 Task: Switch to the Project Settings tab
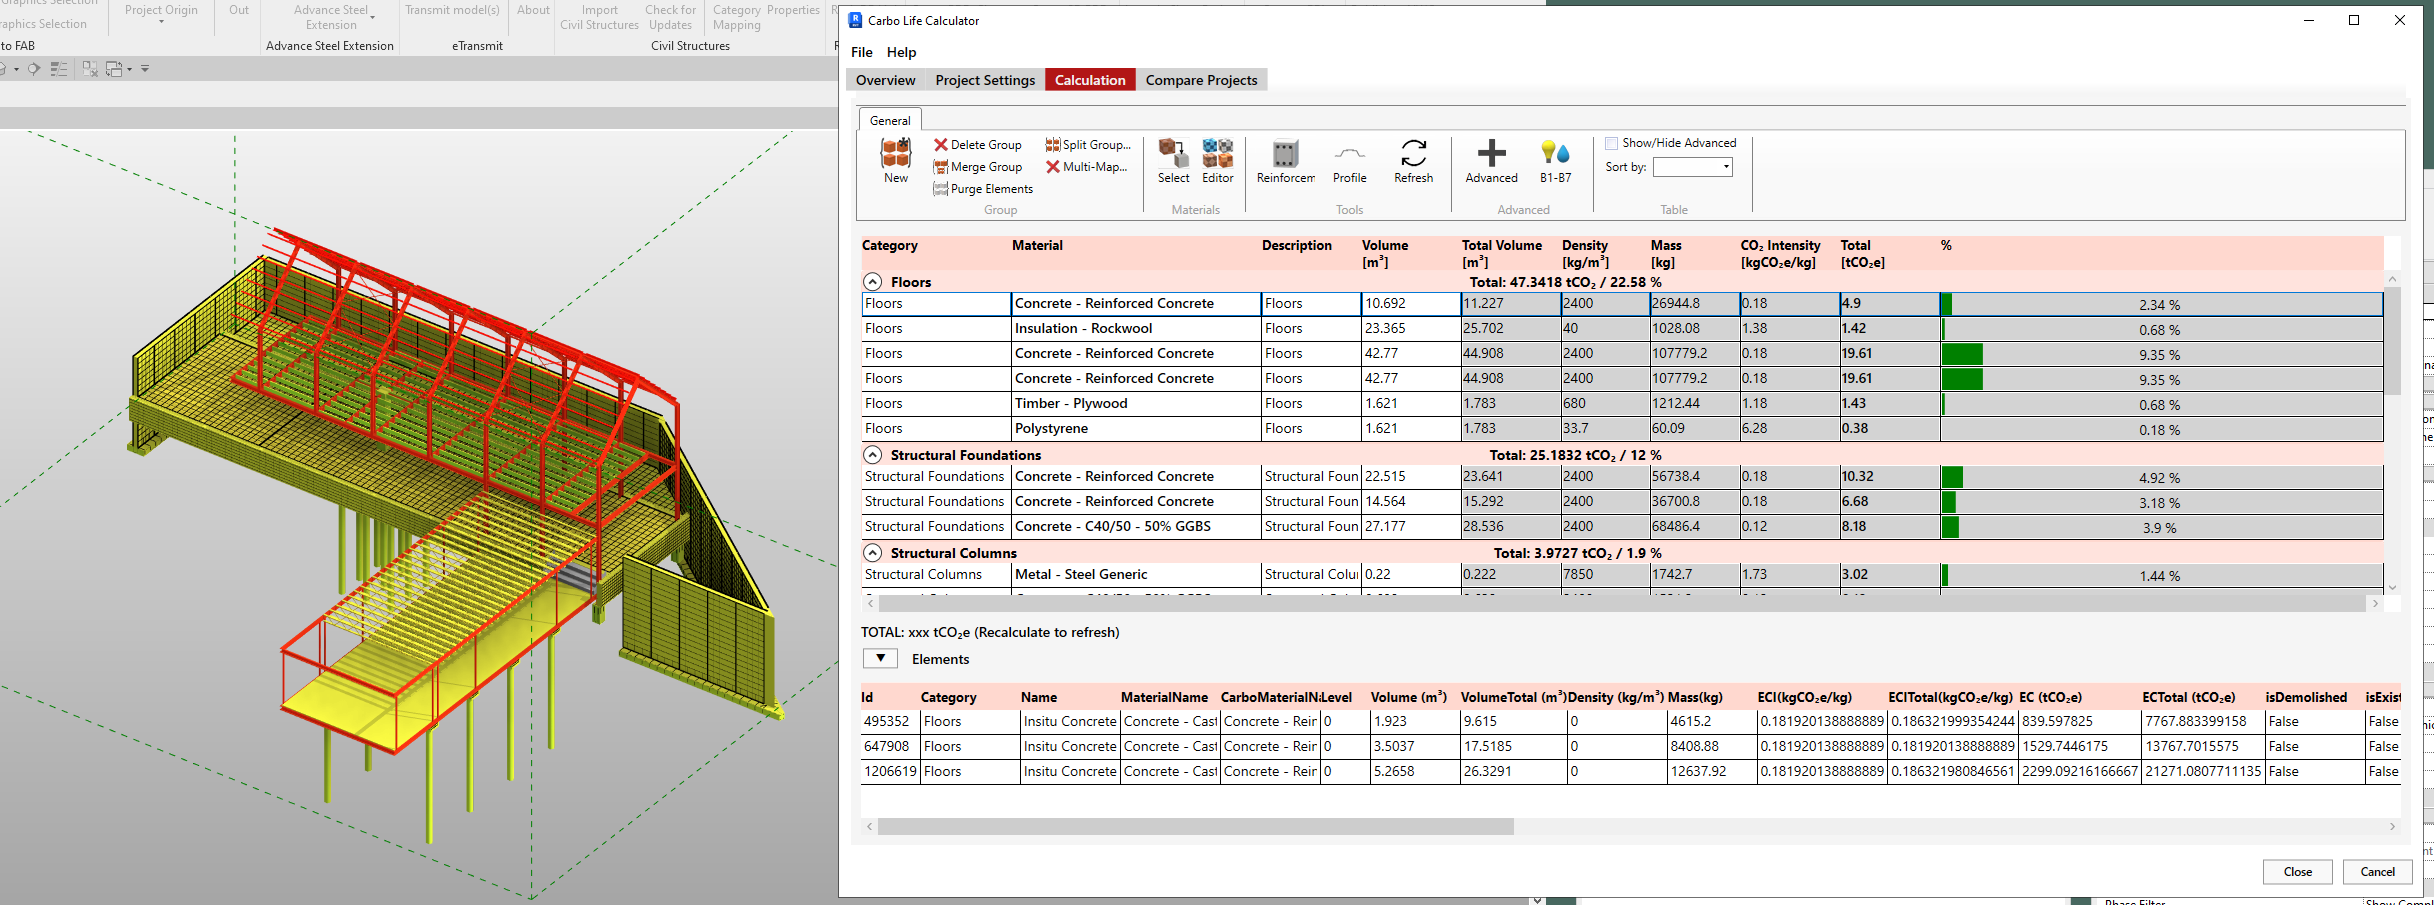[985, 80]
